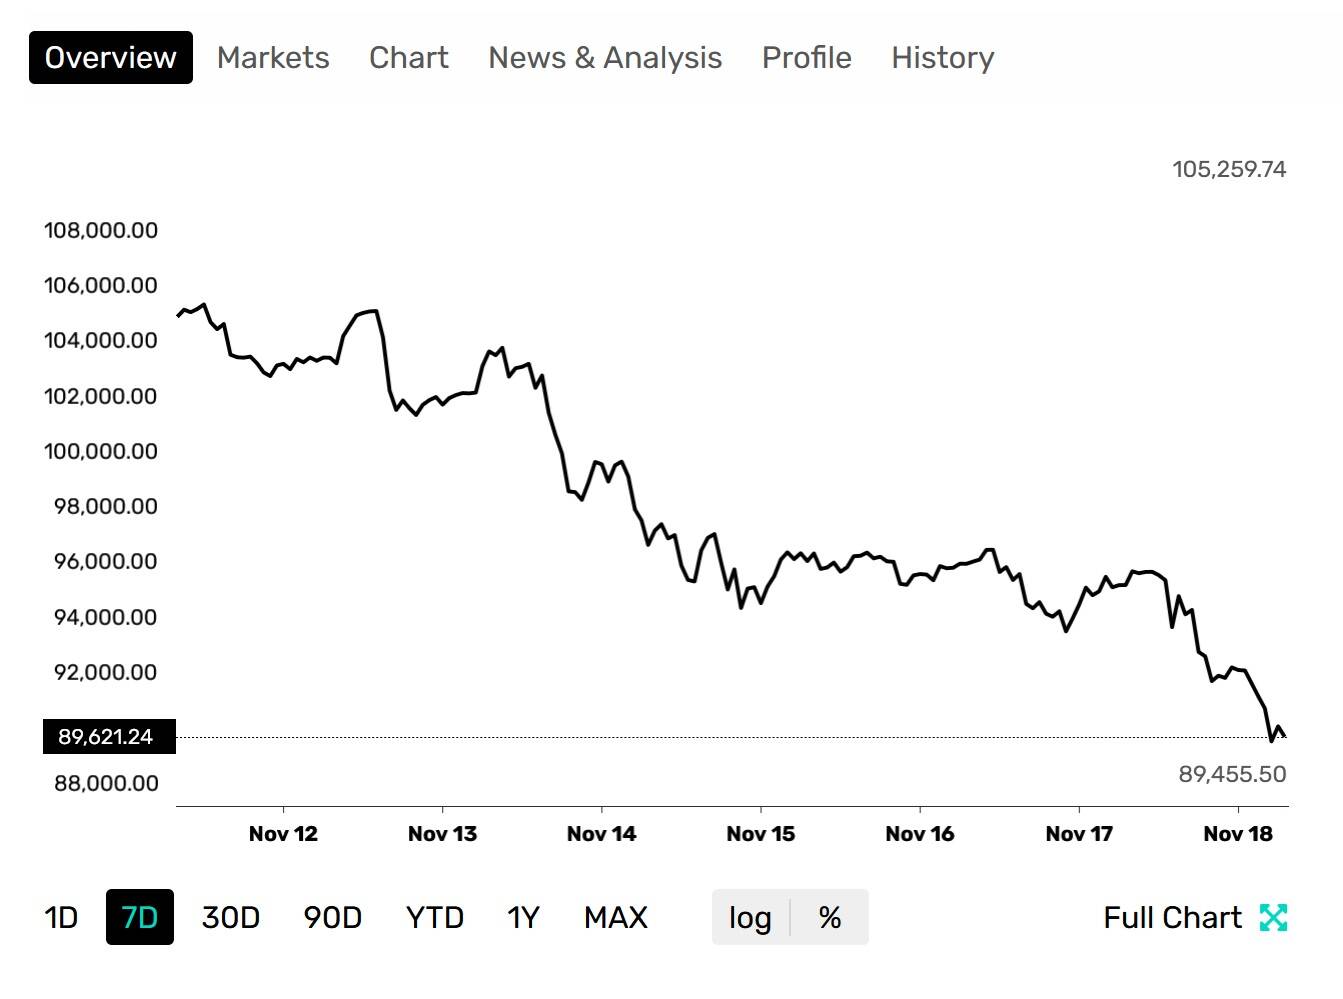Switch to the Markets tab
The height and width of the screenshot is (999, 1343).
[x=273, y=58]
